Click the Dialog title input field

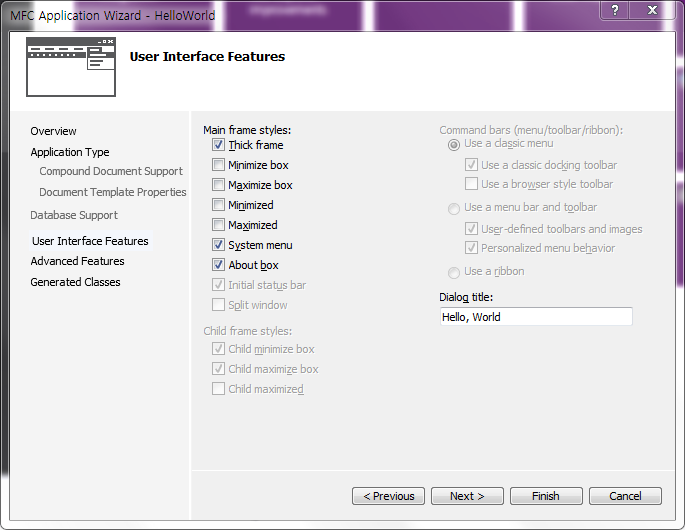coord(536,317)
